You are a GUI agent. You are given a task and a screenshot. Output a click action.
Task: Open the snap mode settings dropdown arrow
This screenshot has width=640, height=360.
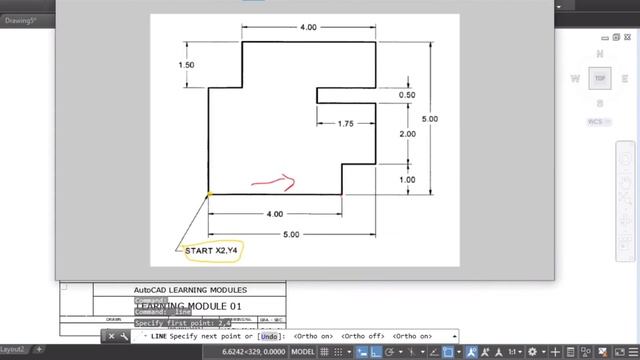coord(349,352)
